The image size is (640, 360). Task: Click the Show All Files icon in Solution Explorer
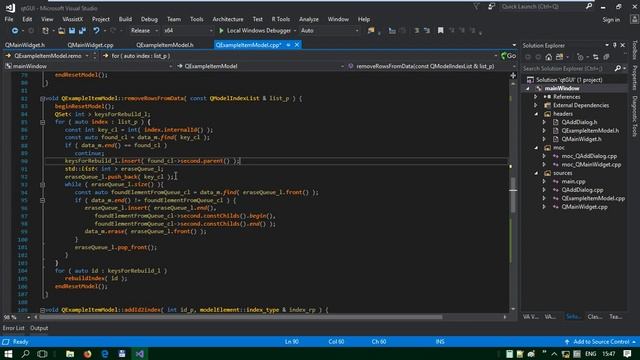pos(607,57)
